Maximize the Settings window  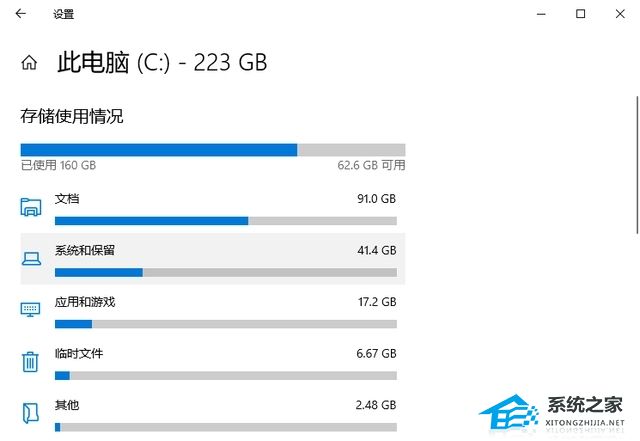coord(580,14)
